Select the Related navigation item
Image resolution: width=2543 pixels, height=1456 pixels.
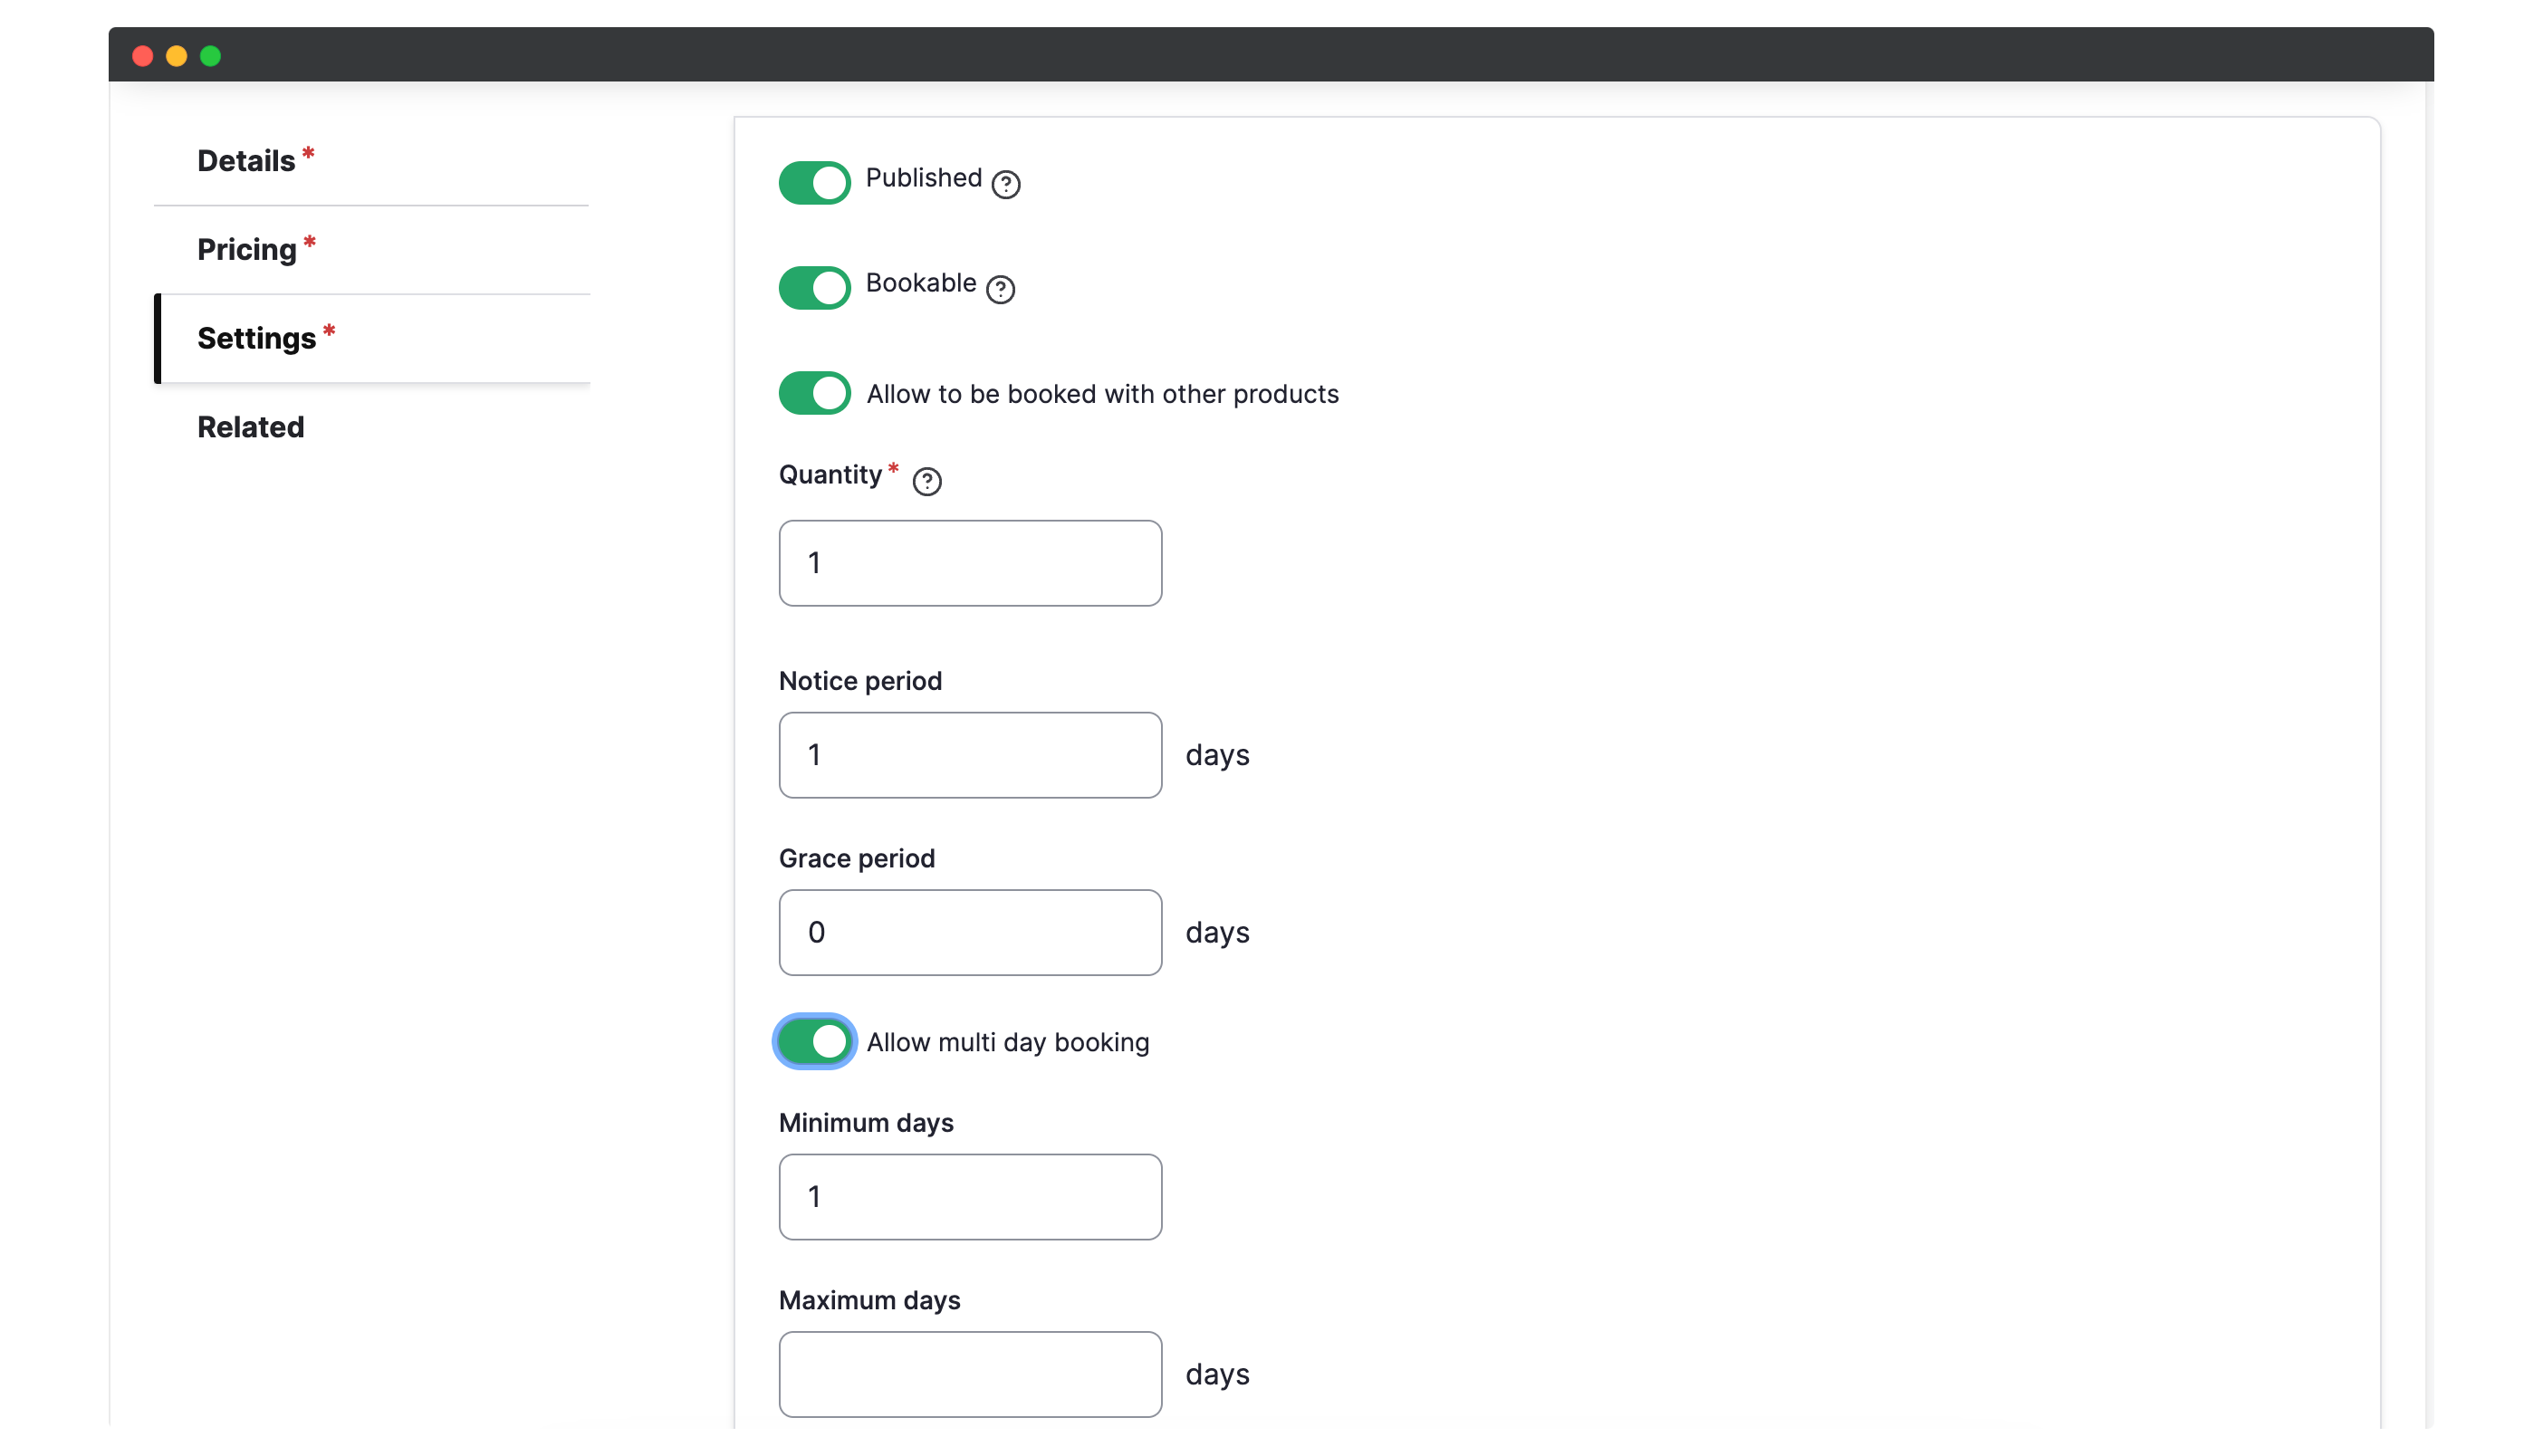tap(250, 426)
